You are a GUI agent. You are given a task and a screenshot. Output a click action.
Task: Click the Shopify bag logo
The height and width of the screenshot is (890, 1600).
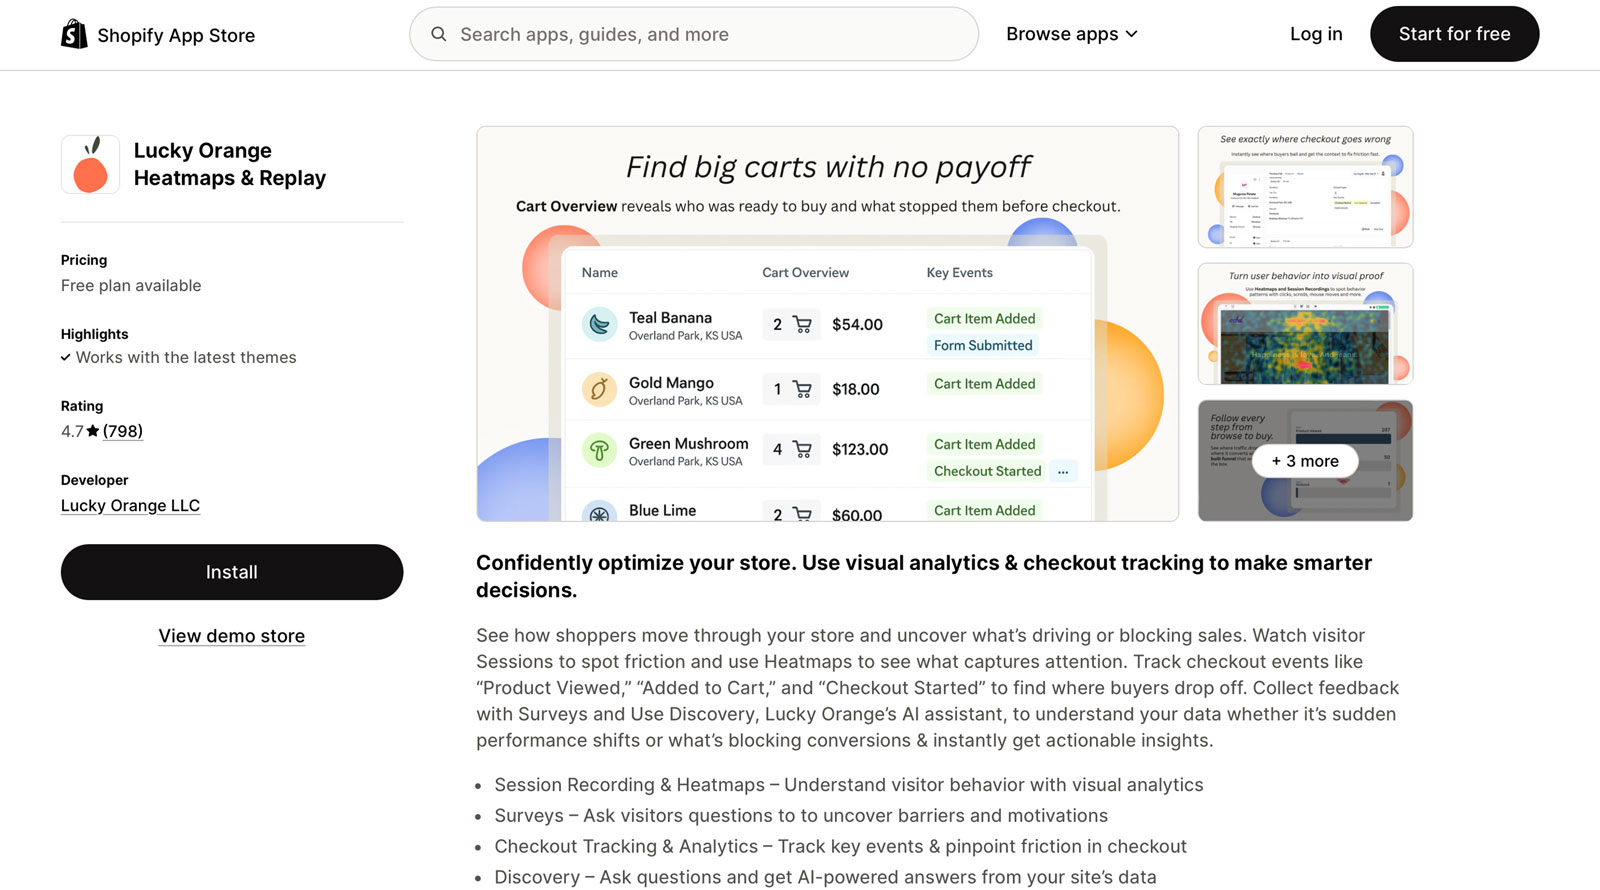tap(73, 34)
